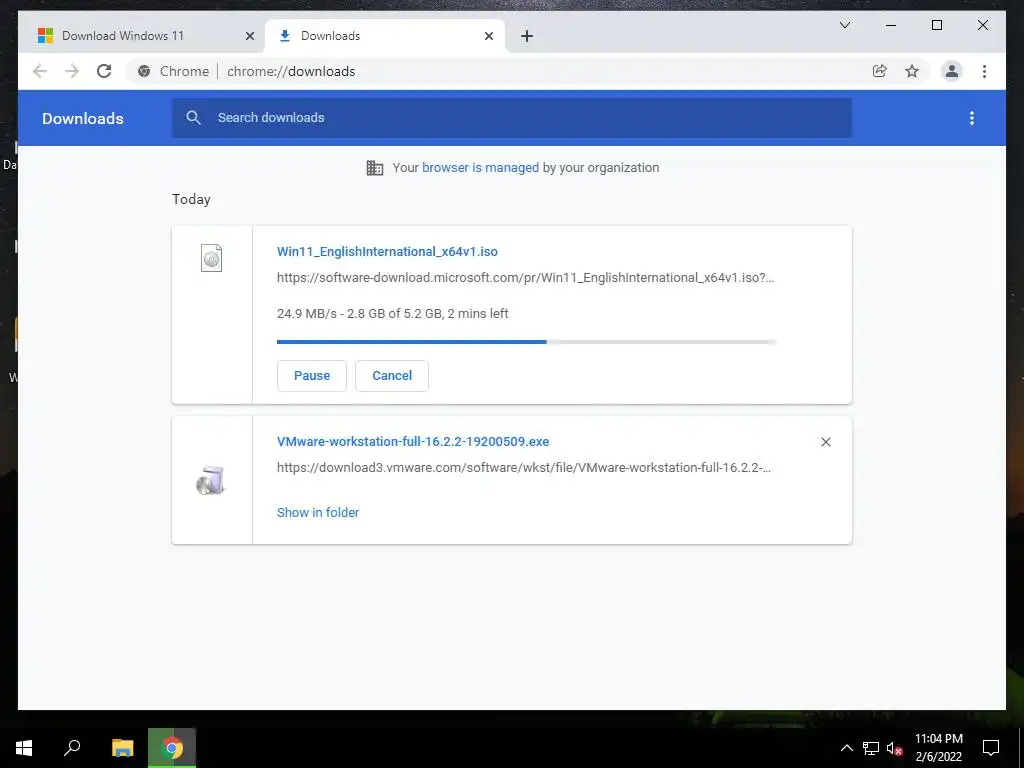The height and width of the screenshot is (768, 1024).
Task: Click the Chrome taskbar icon
Action: (172, 748)
